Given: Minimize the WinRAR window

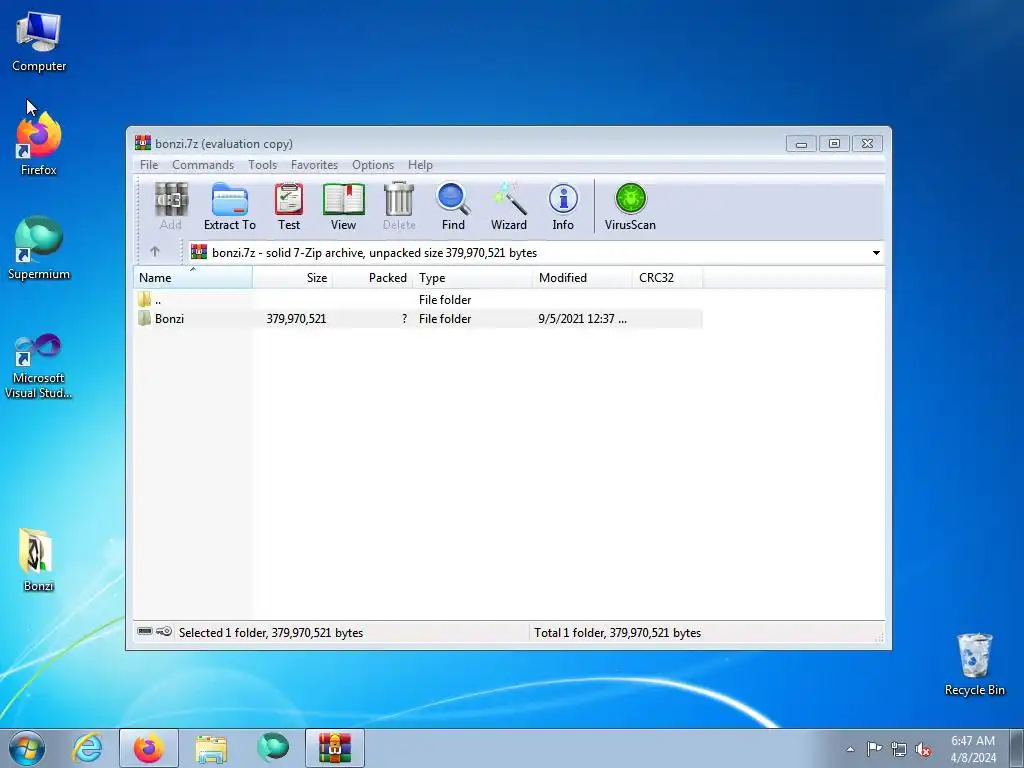Looking at the screenshot, I should tap(801, 143).
